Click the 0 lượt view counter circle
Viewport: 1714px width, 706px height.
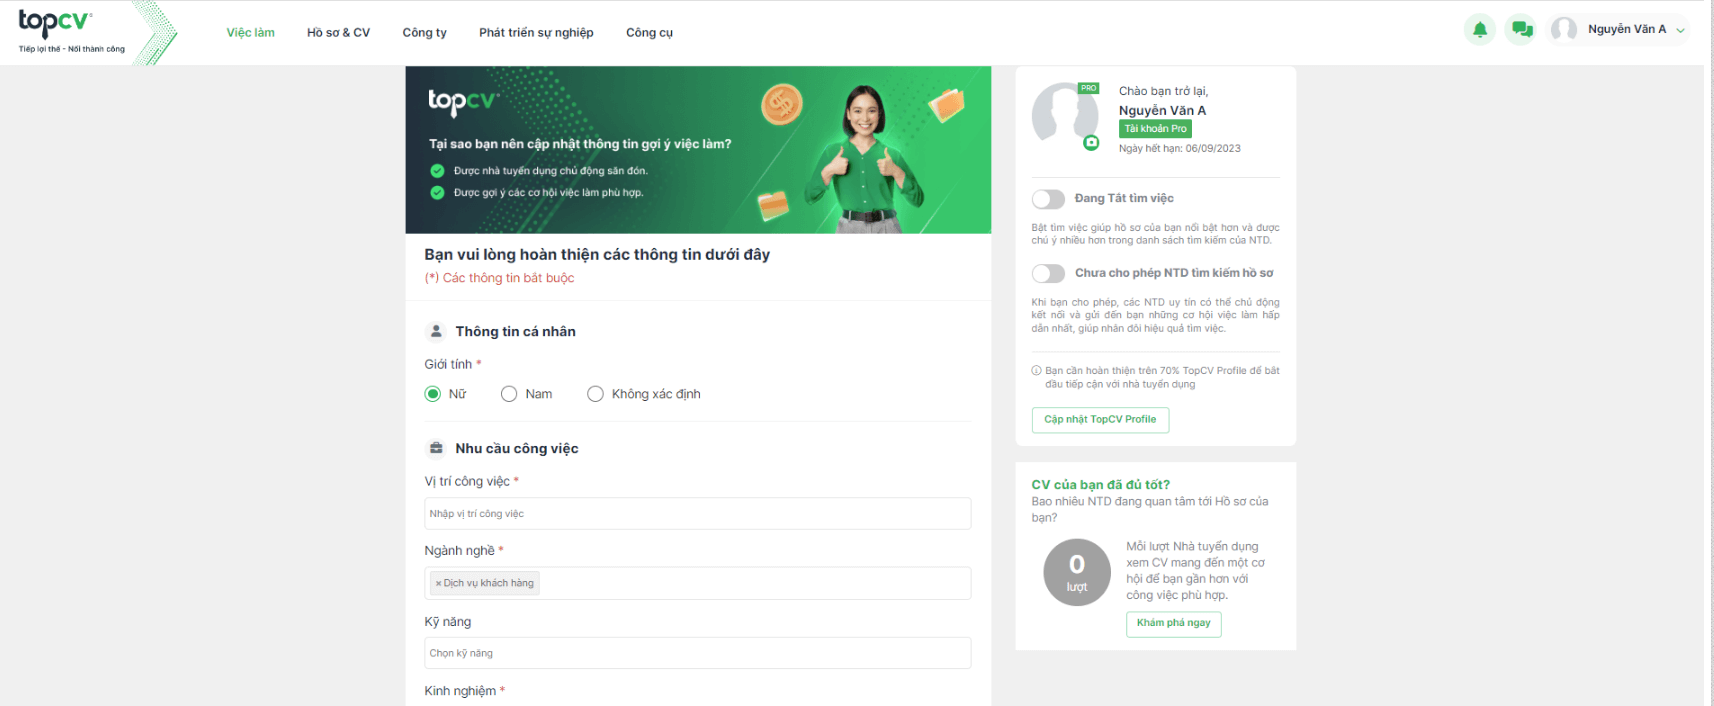tap(1077, 573)
